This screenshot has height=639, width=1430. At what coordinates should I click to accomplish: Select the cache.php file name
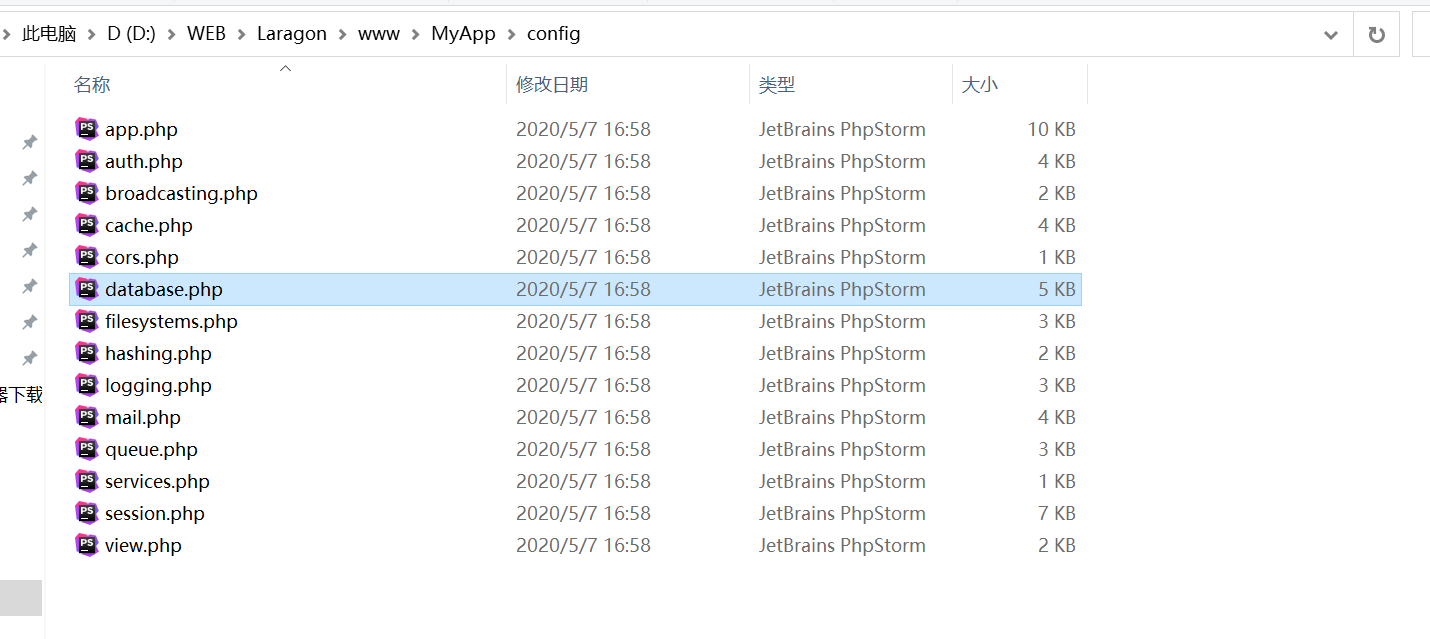tap(149, 225)
